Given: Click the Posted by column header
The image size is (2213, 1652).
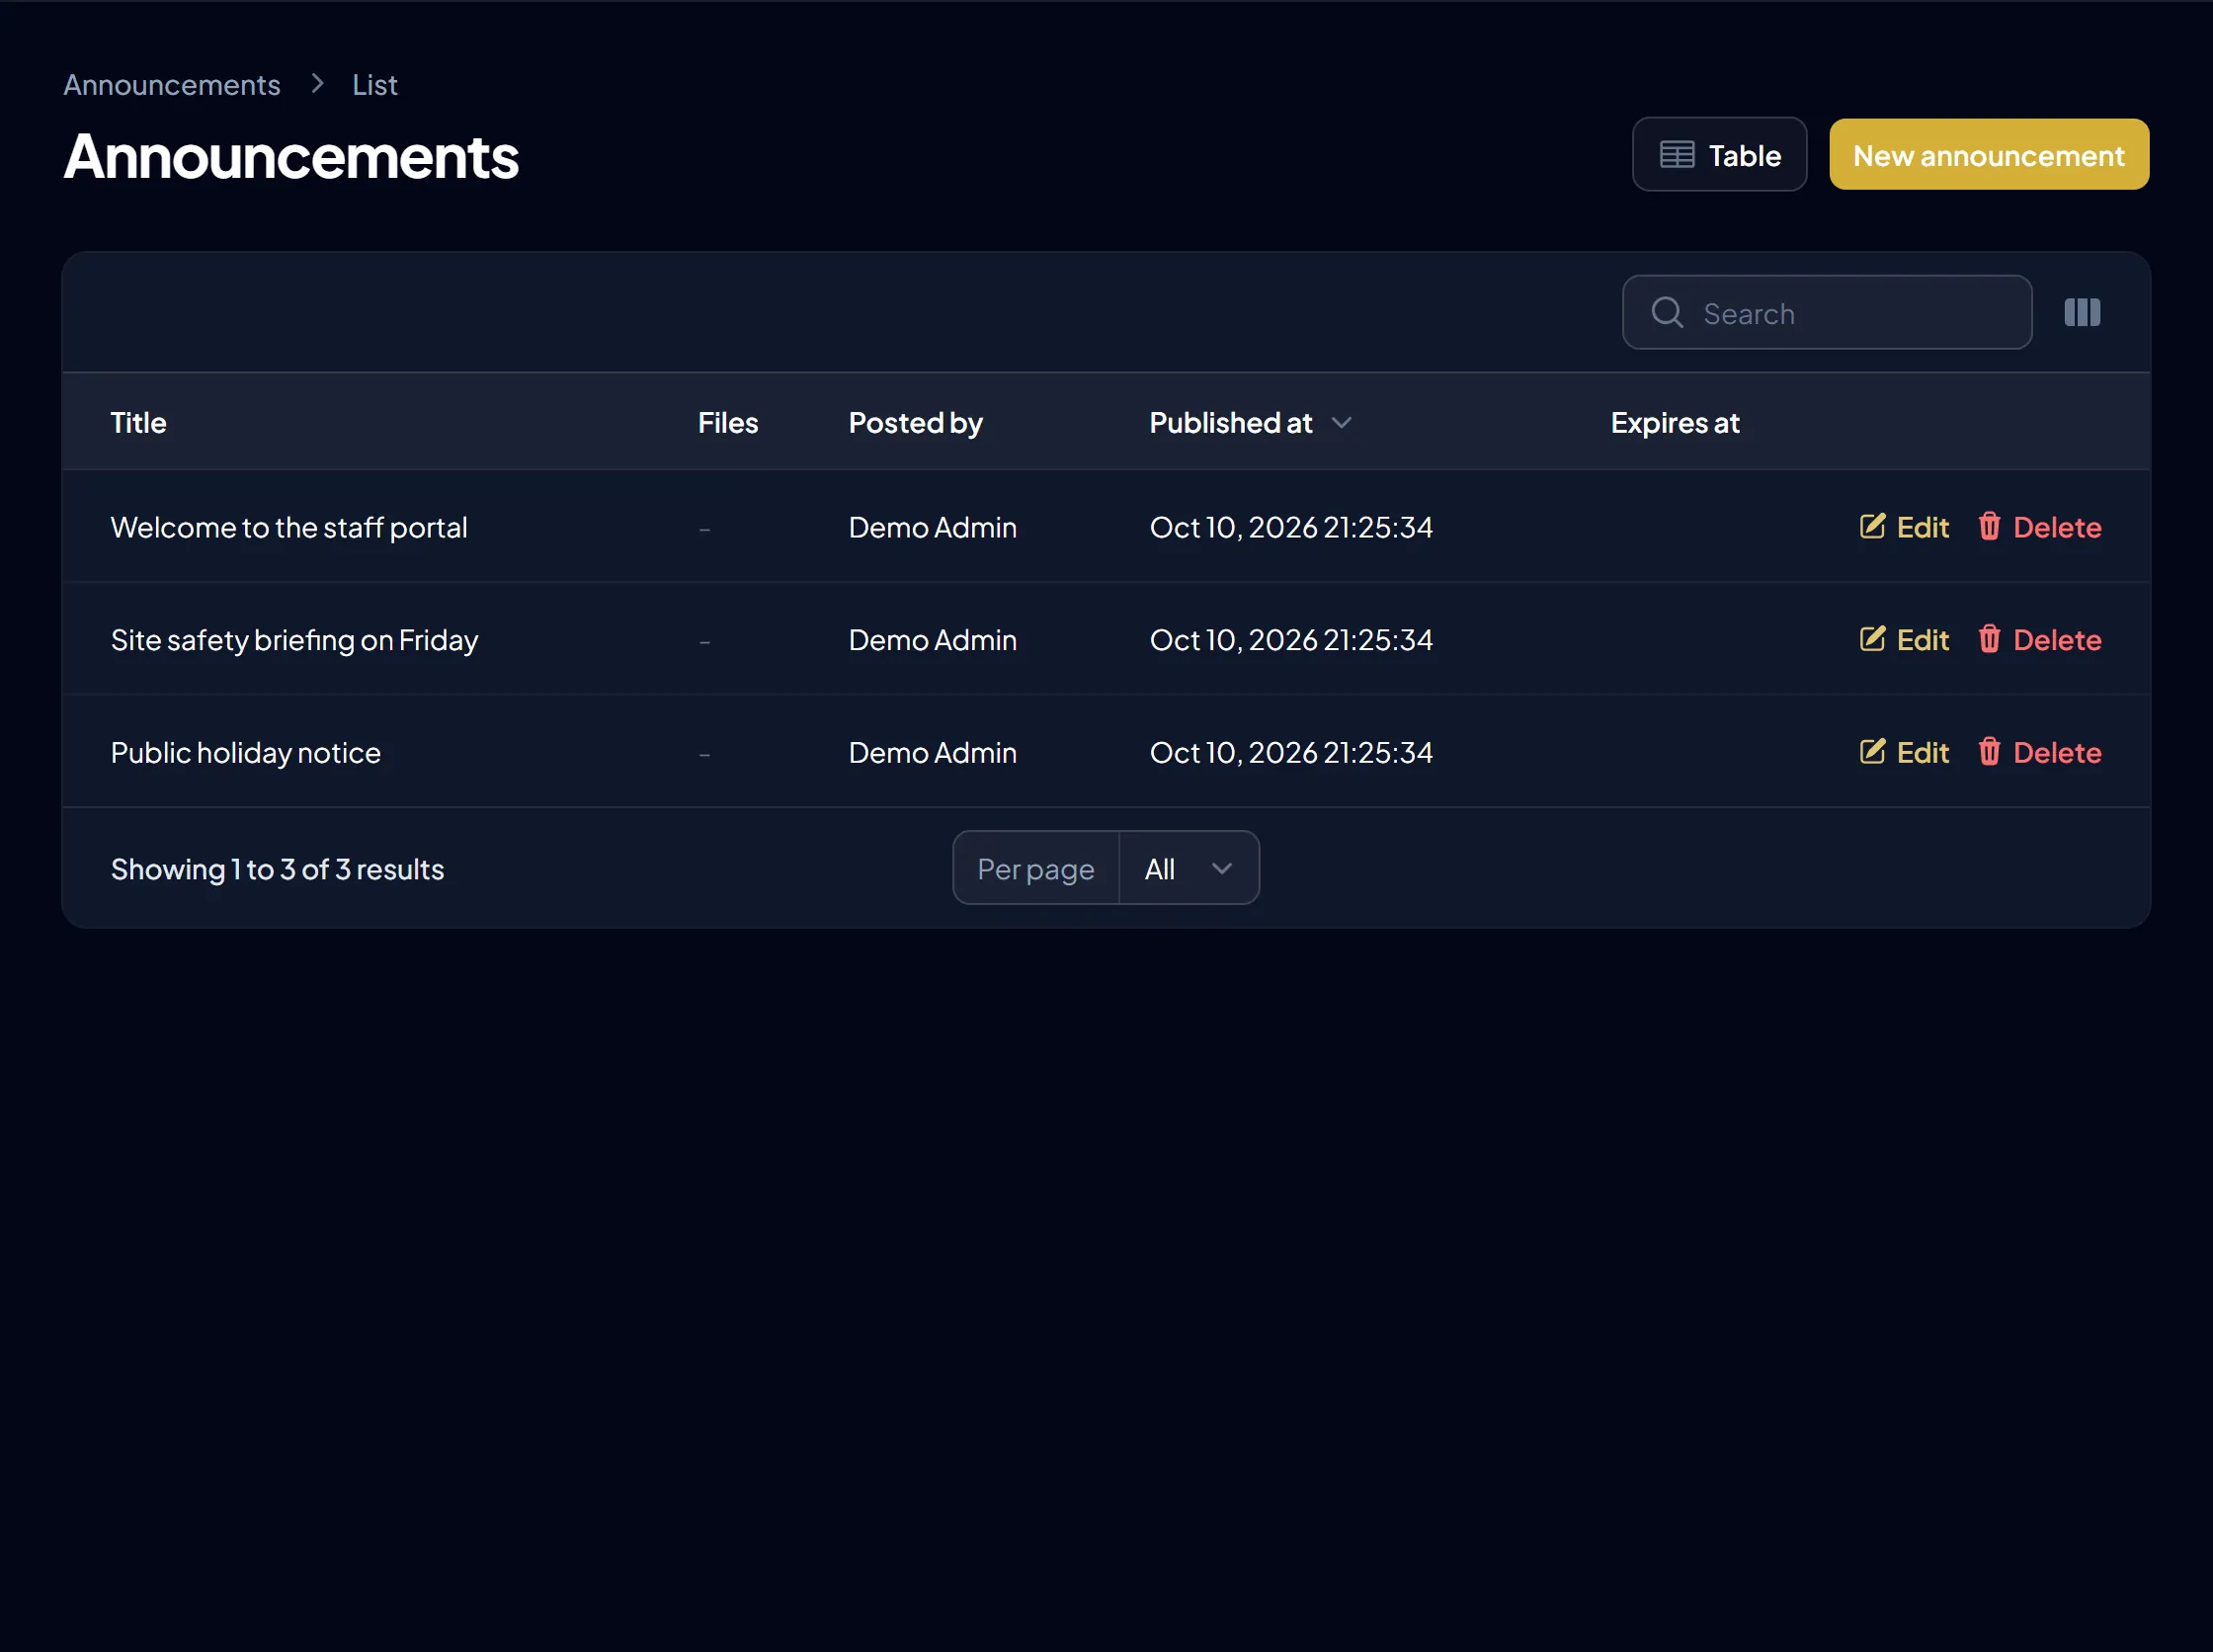Looking at the screenshot, I should pos(915,423).
